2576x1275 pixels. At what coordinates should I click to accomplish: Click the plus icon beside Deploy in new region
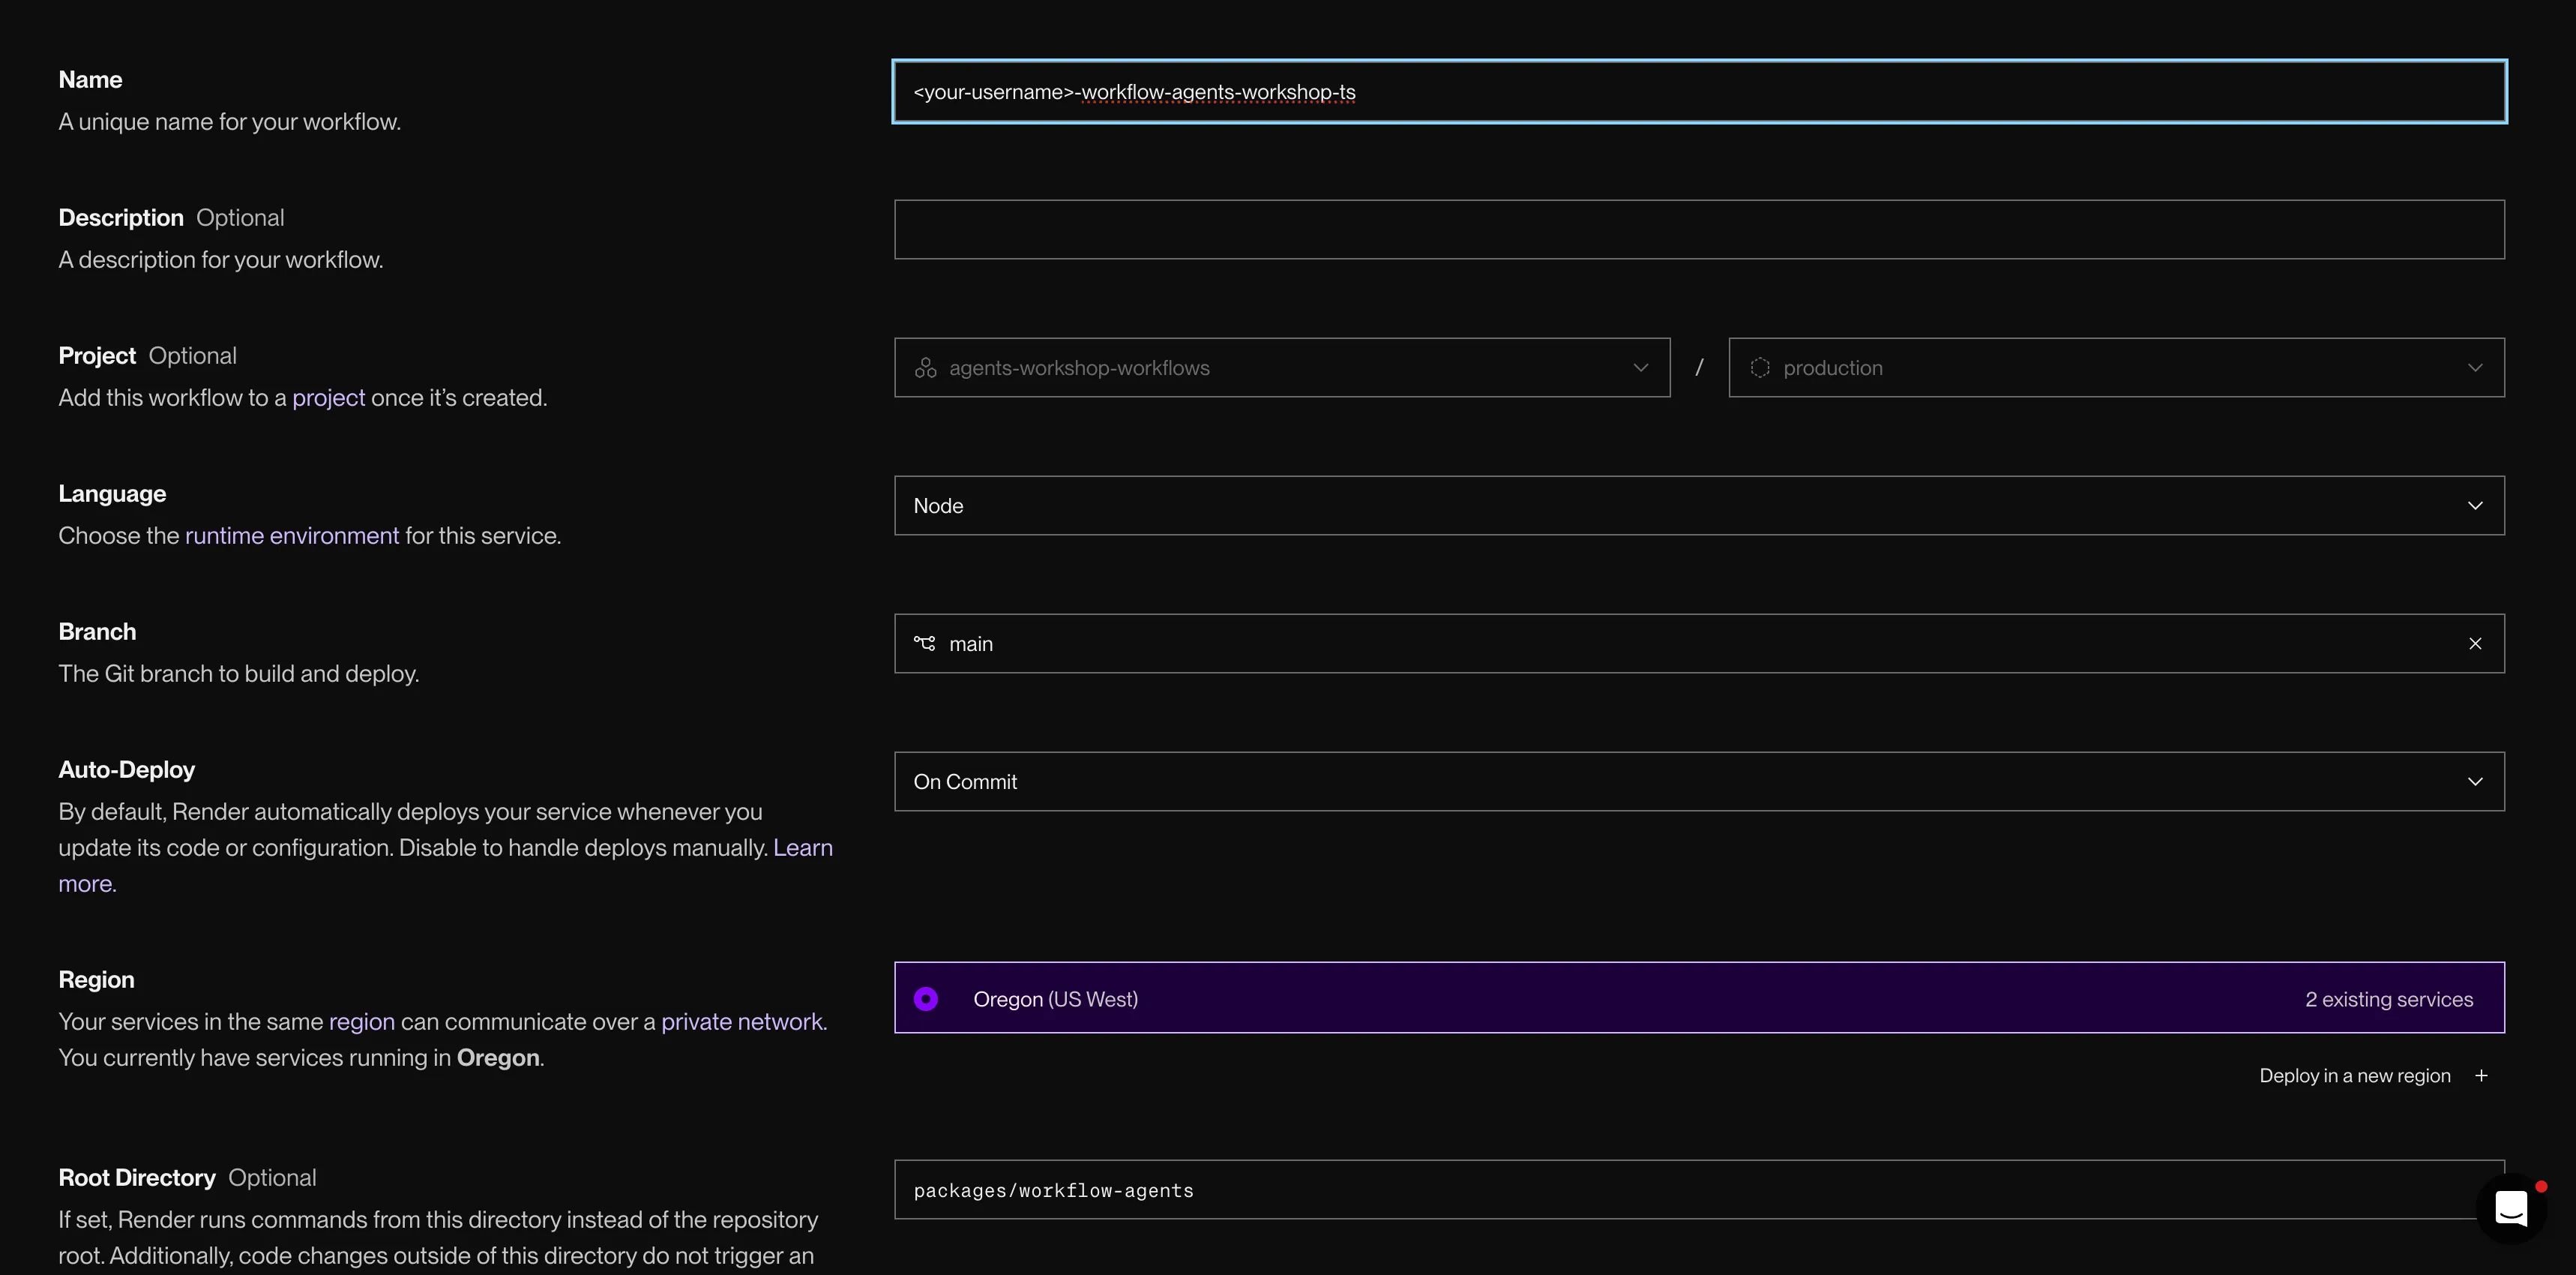[x=2481, y=1076]
